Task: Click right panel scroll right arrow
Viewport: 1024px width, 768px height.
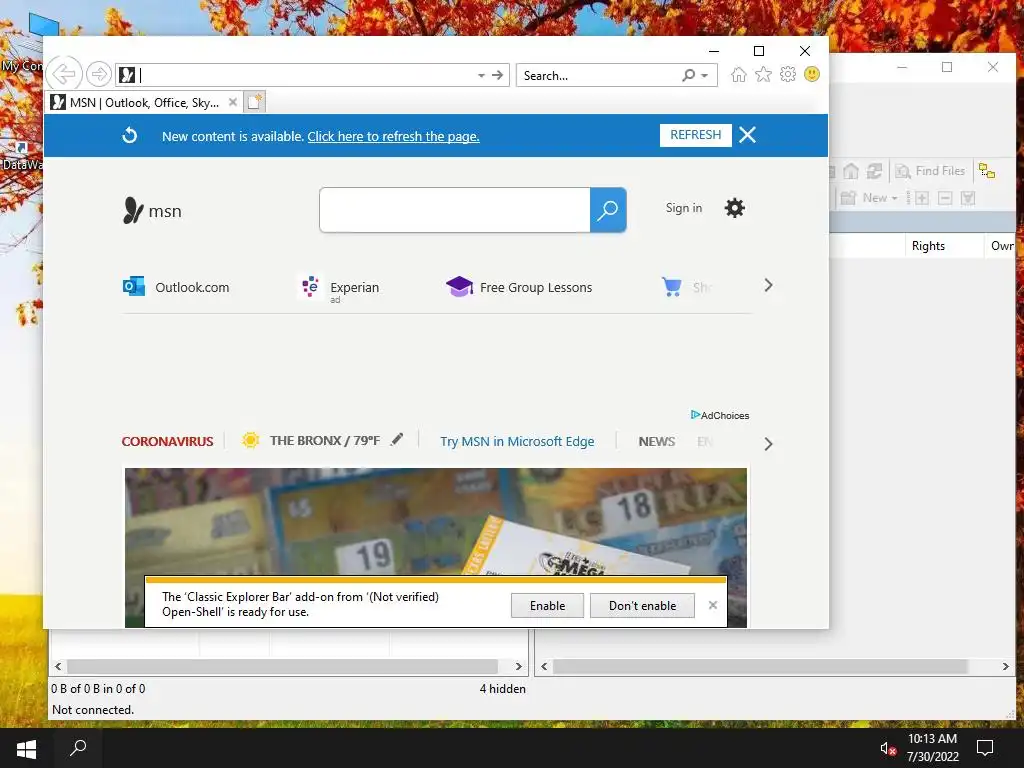Action: click(1006, 666)
